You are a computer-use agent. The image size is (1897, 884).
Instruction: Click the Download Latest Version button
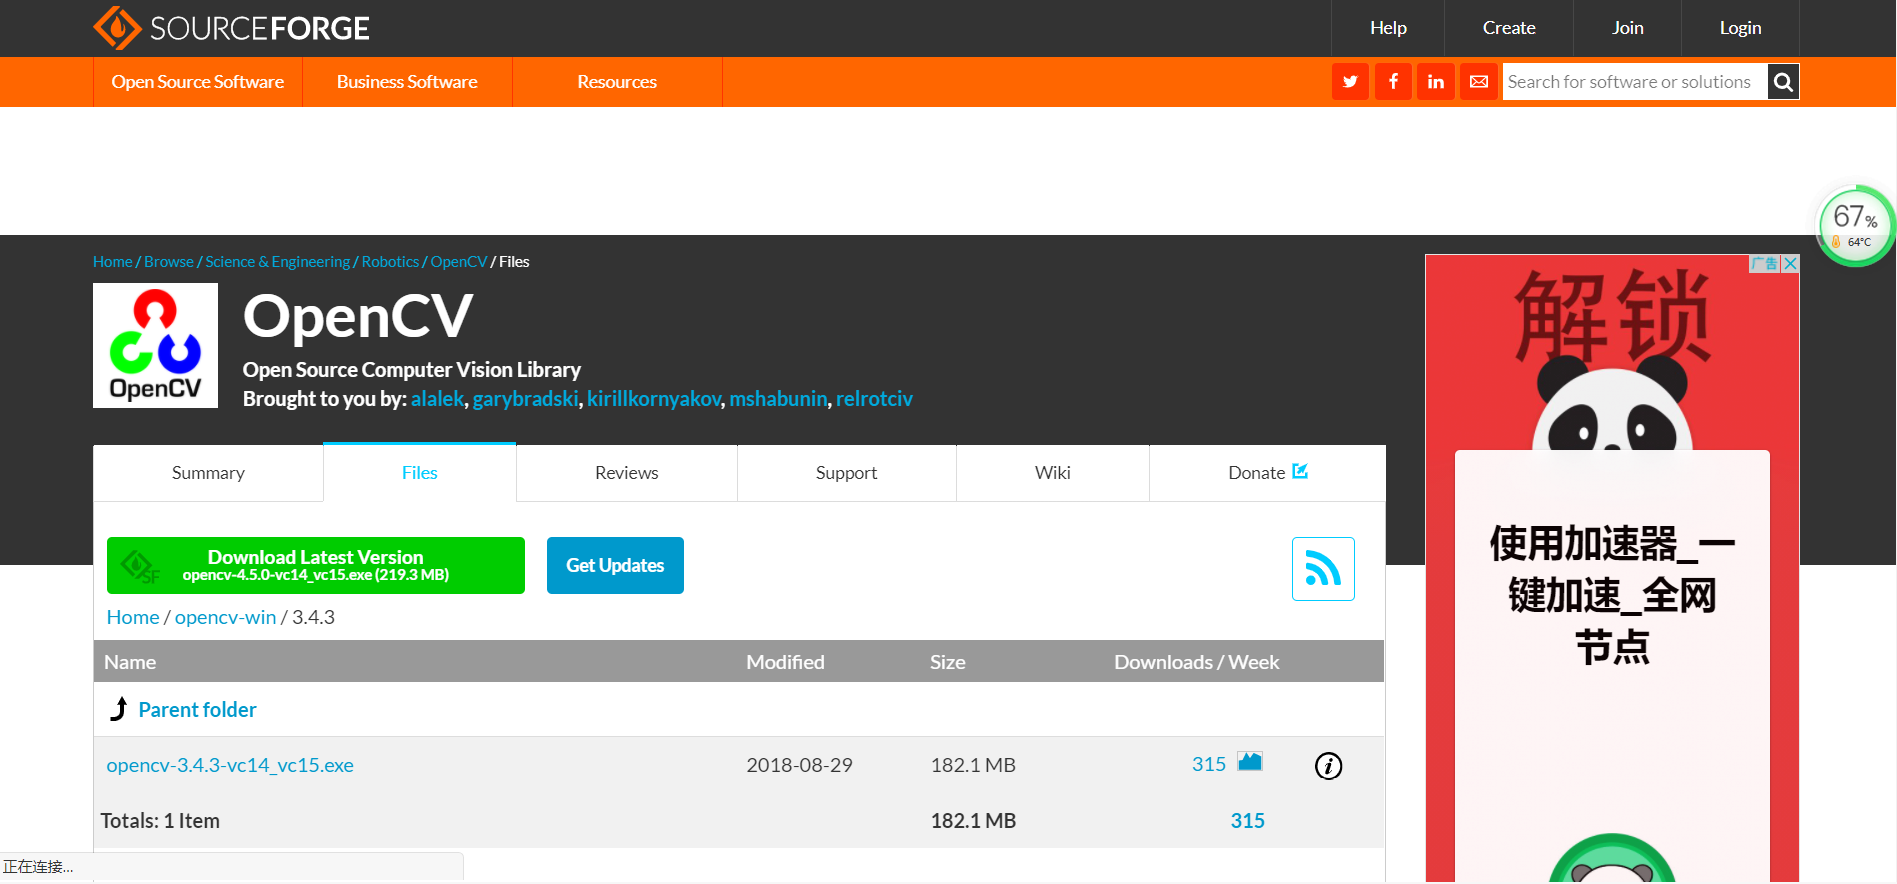(x=316, y=565)
